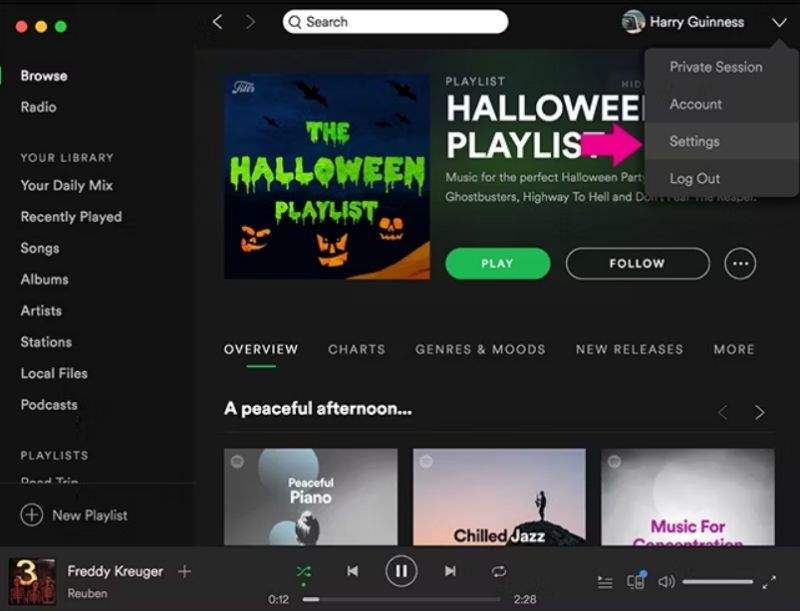
Task: Skip to next track
Action: click(450, 571)
